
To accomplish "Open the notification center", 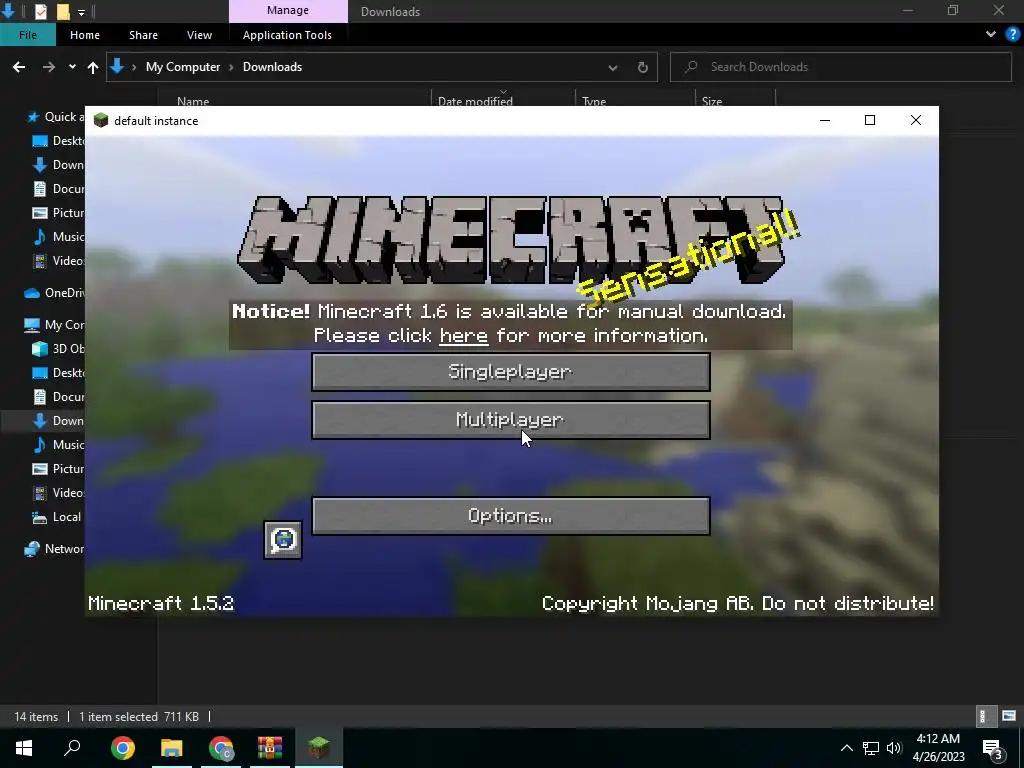I will pyautogui.click(x=993, y=748).
